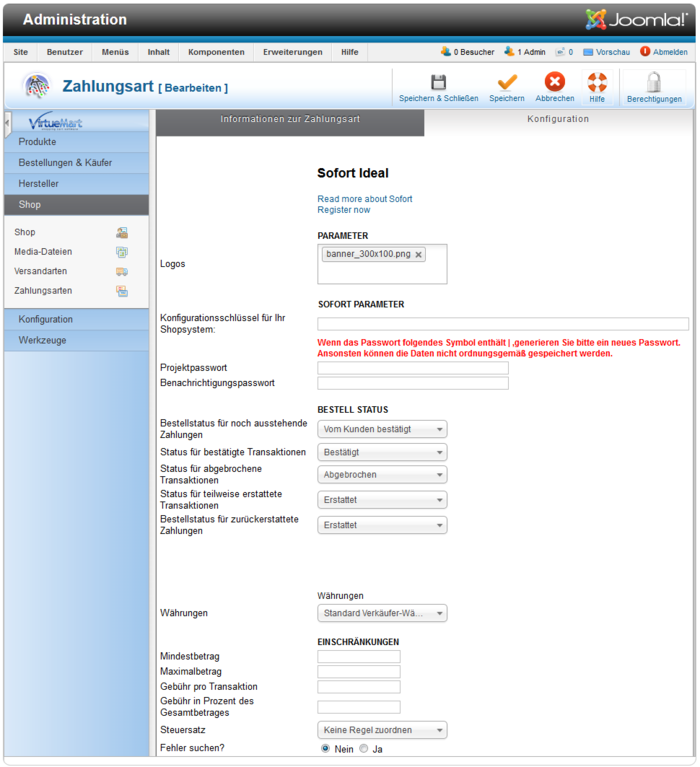Viewport: 700px width, 767px height.
Task: Open the Komponenten menu
Action: pyautogui.click(x=216, y=52)
